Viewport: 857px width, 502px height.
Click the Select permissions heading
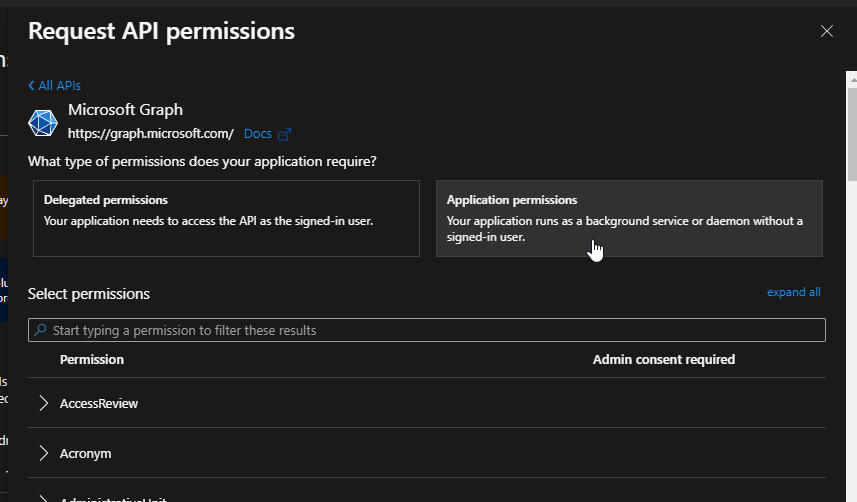coord(89,294)
